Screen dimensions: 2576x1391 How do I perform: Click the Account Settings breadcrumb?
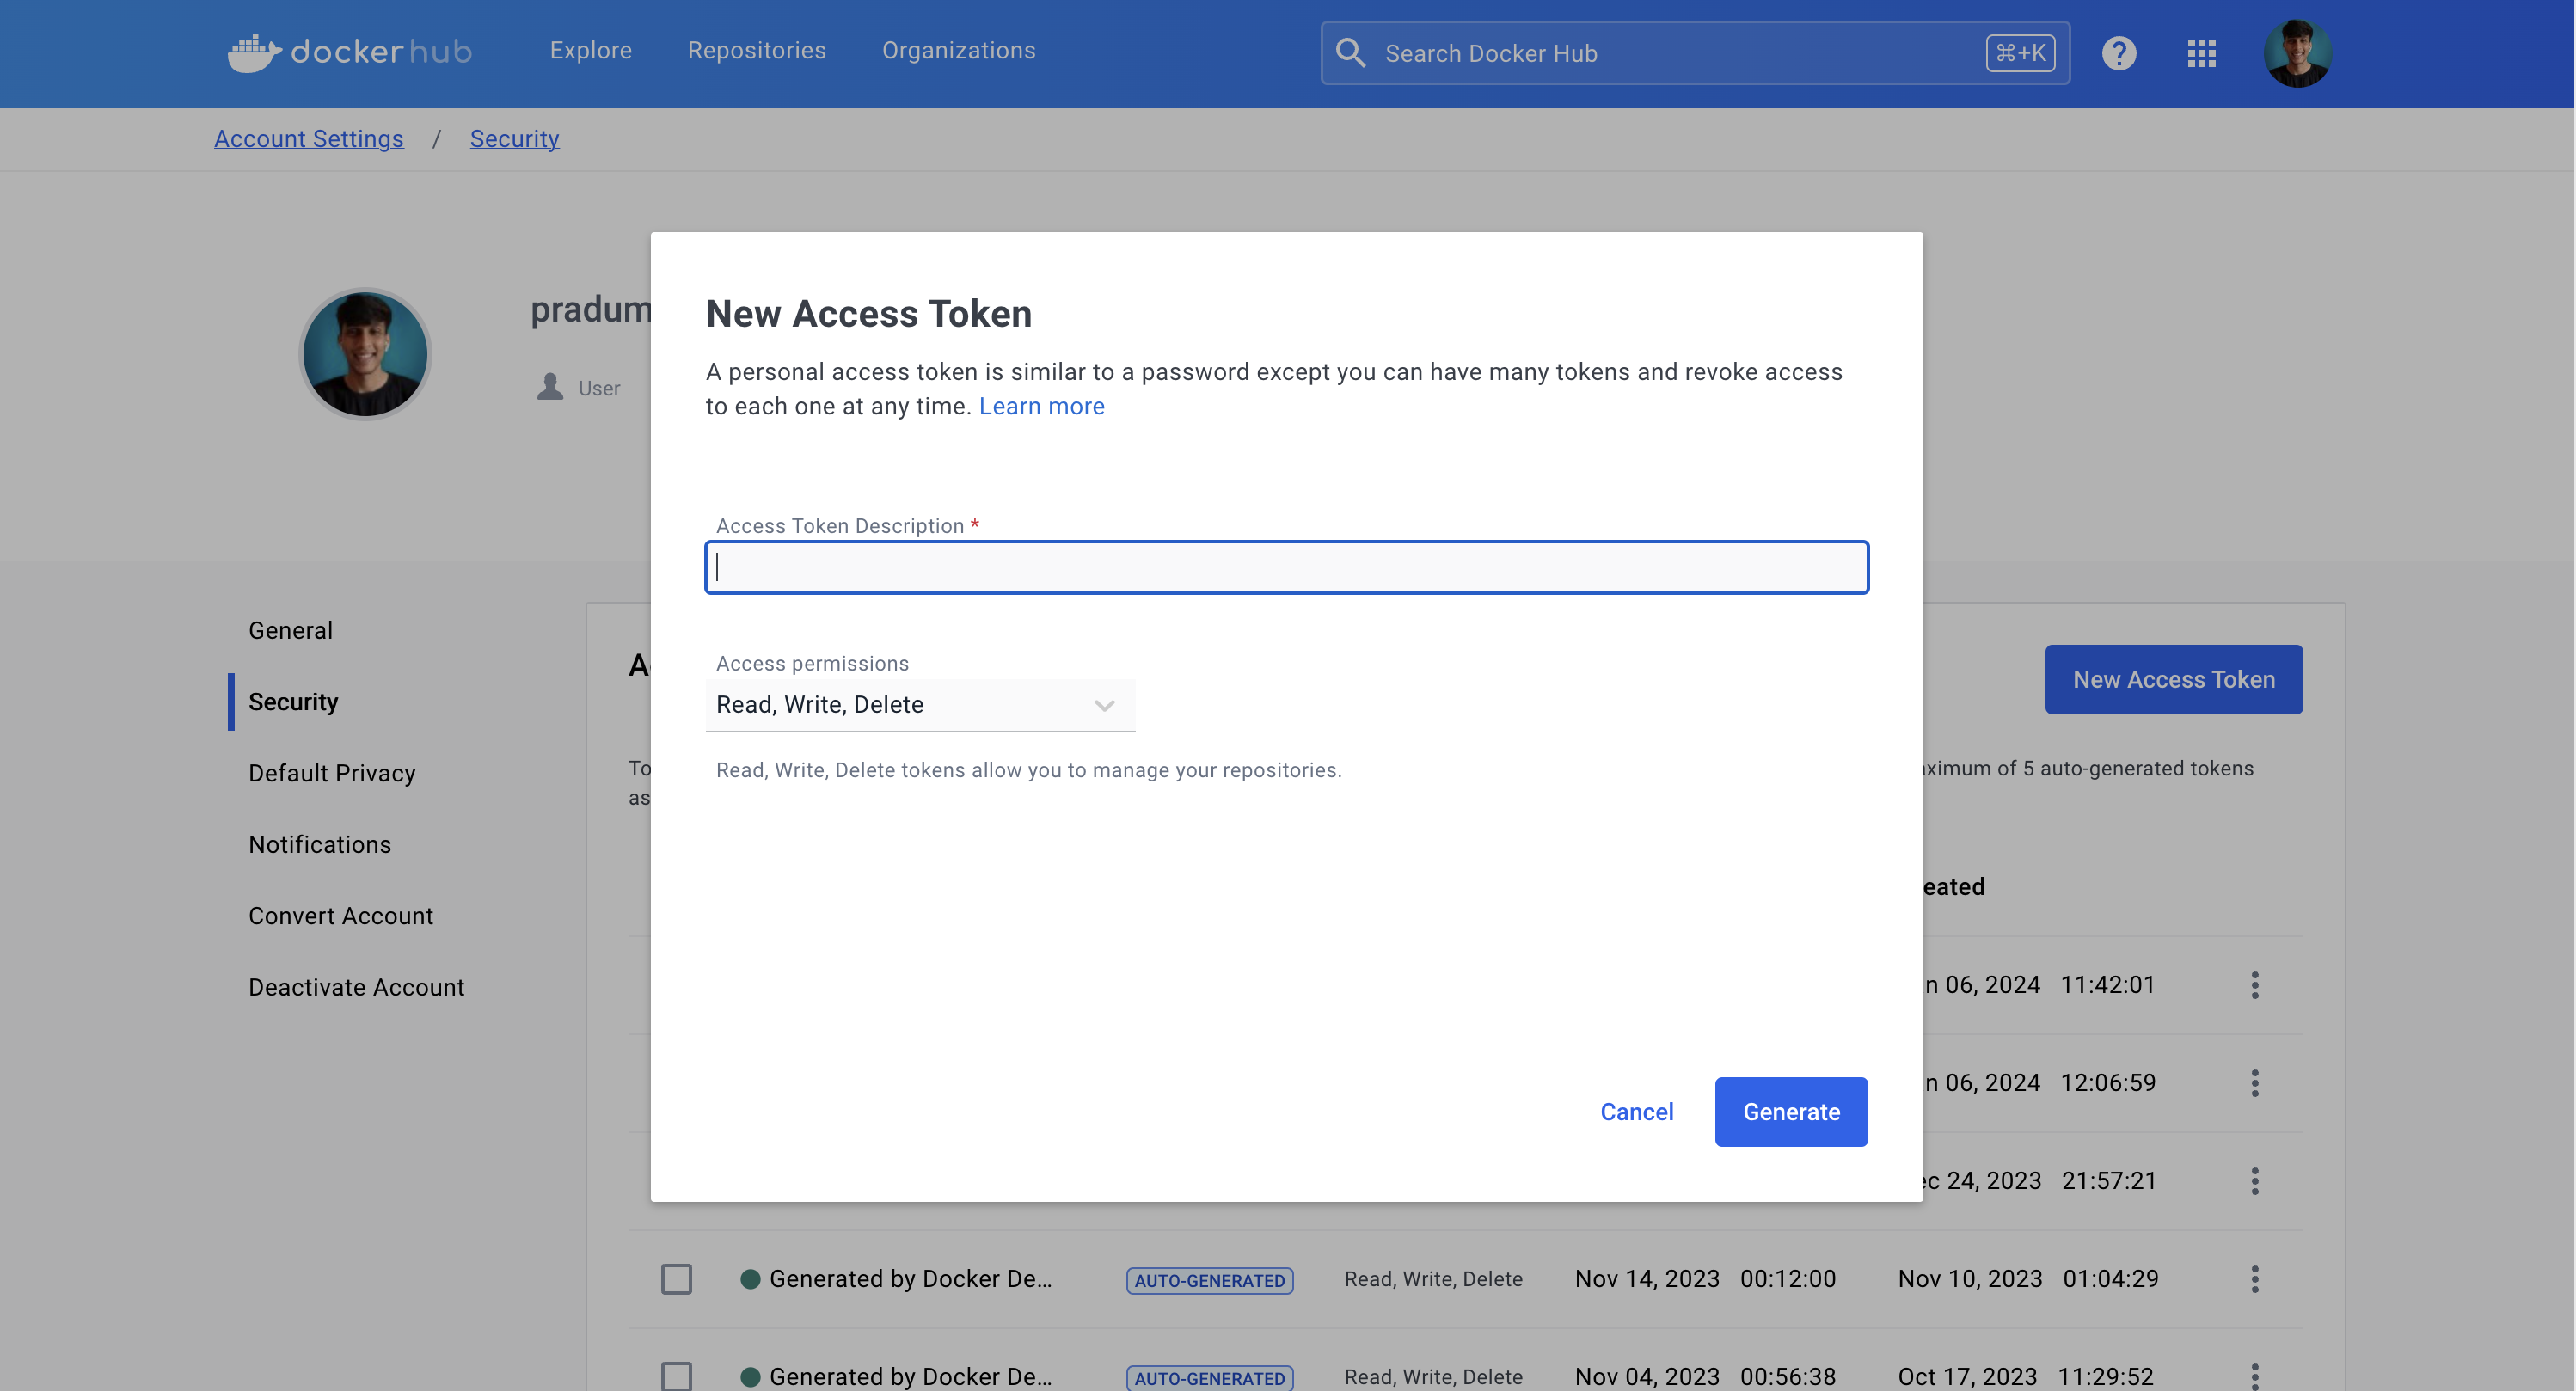click(308, 138)
